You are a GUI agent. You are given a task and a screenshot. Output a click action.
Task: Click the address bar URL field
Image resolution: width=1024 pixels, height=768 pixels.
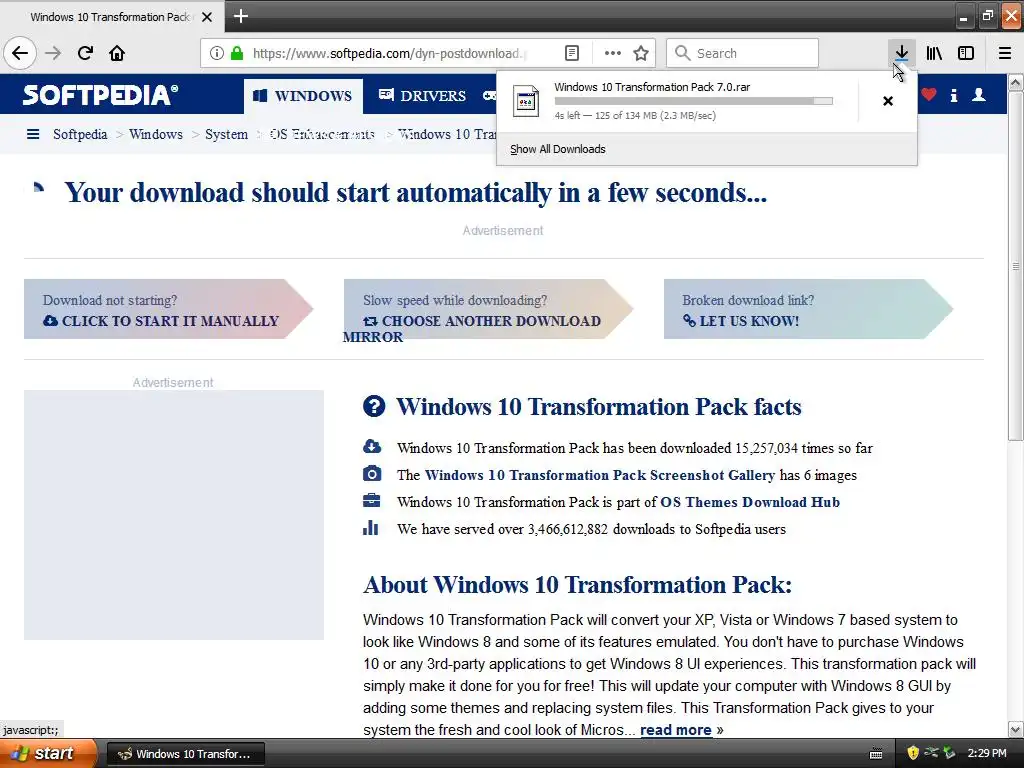point(389,53)
